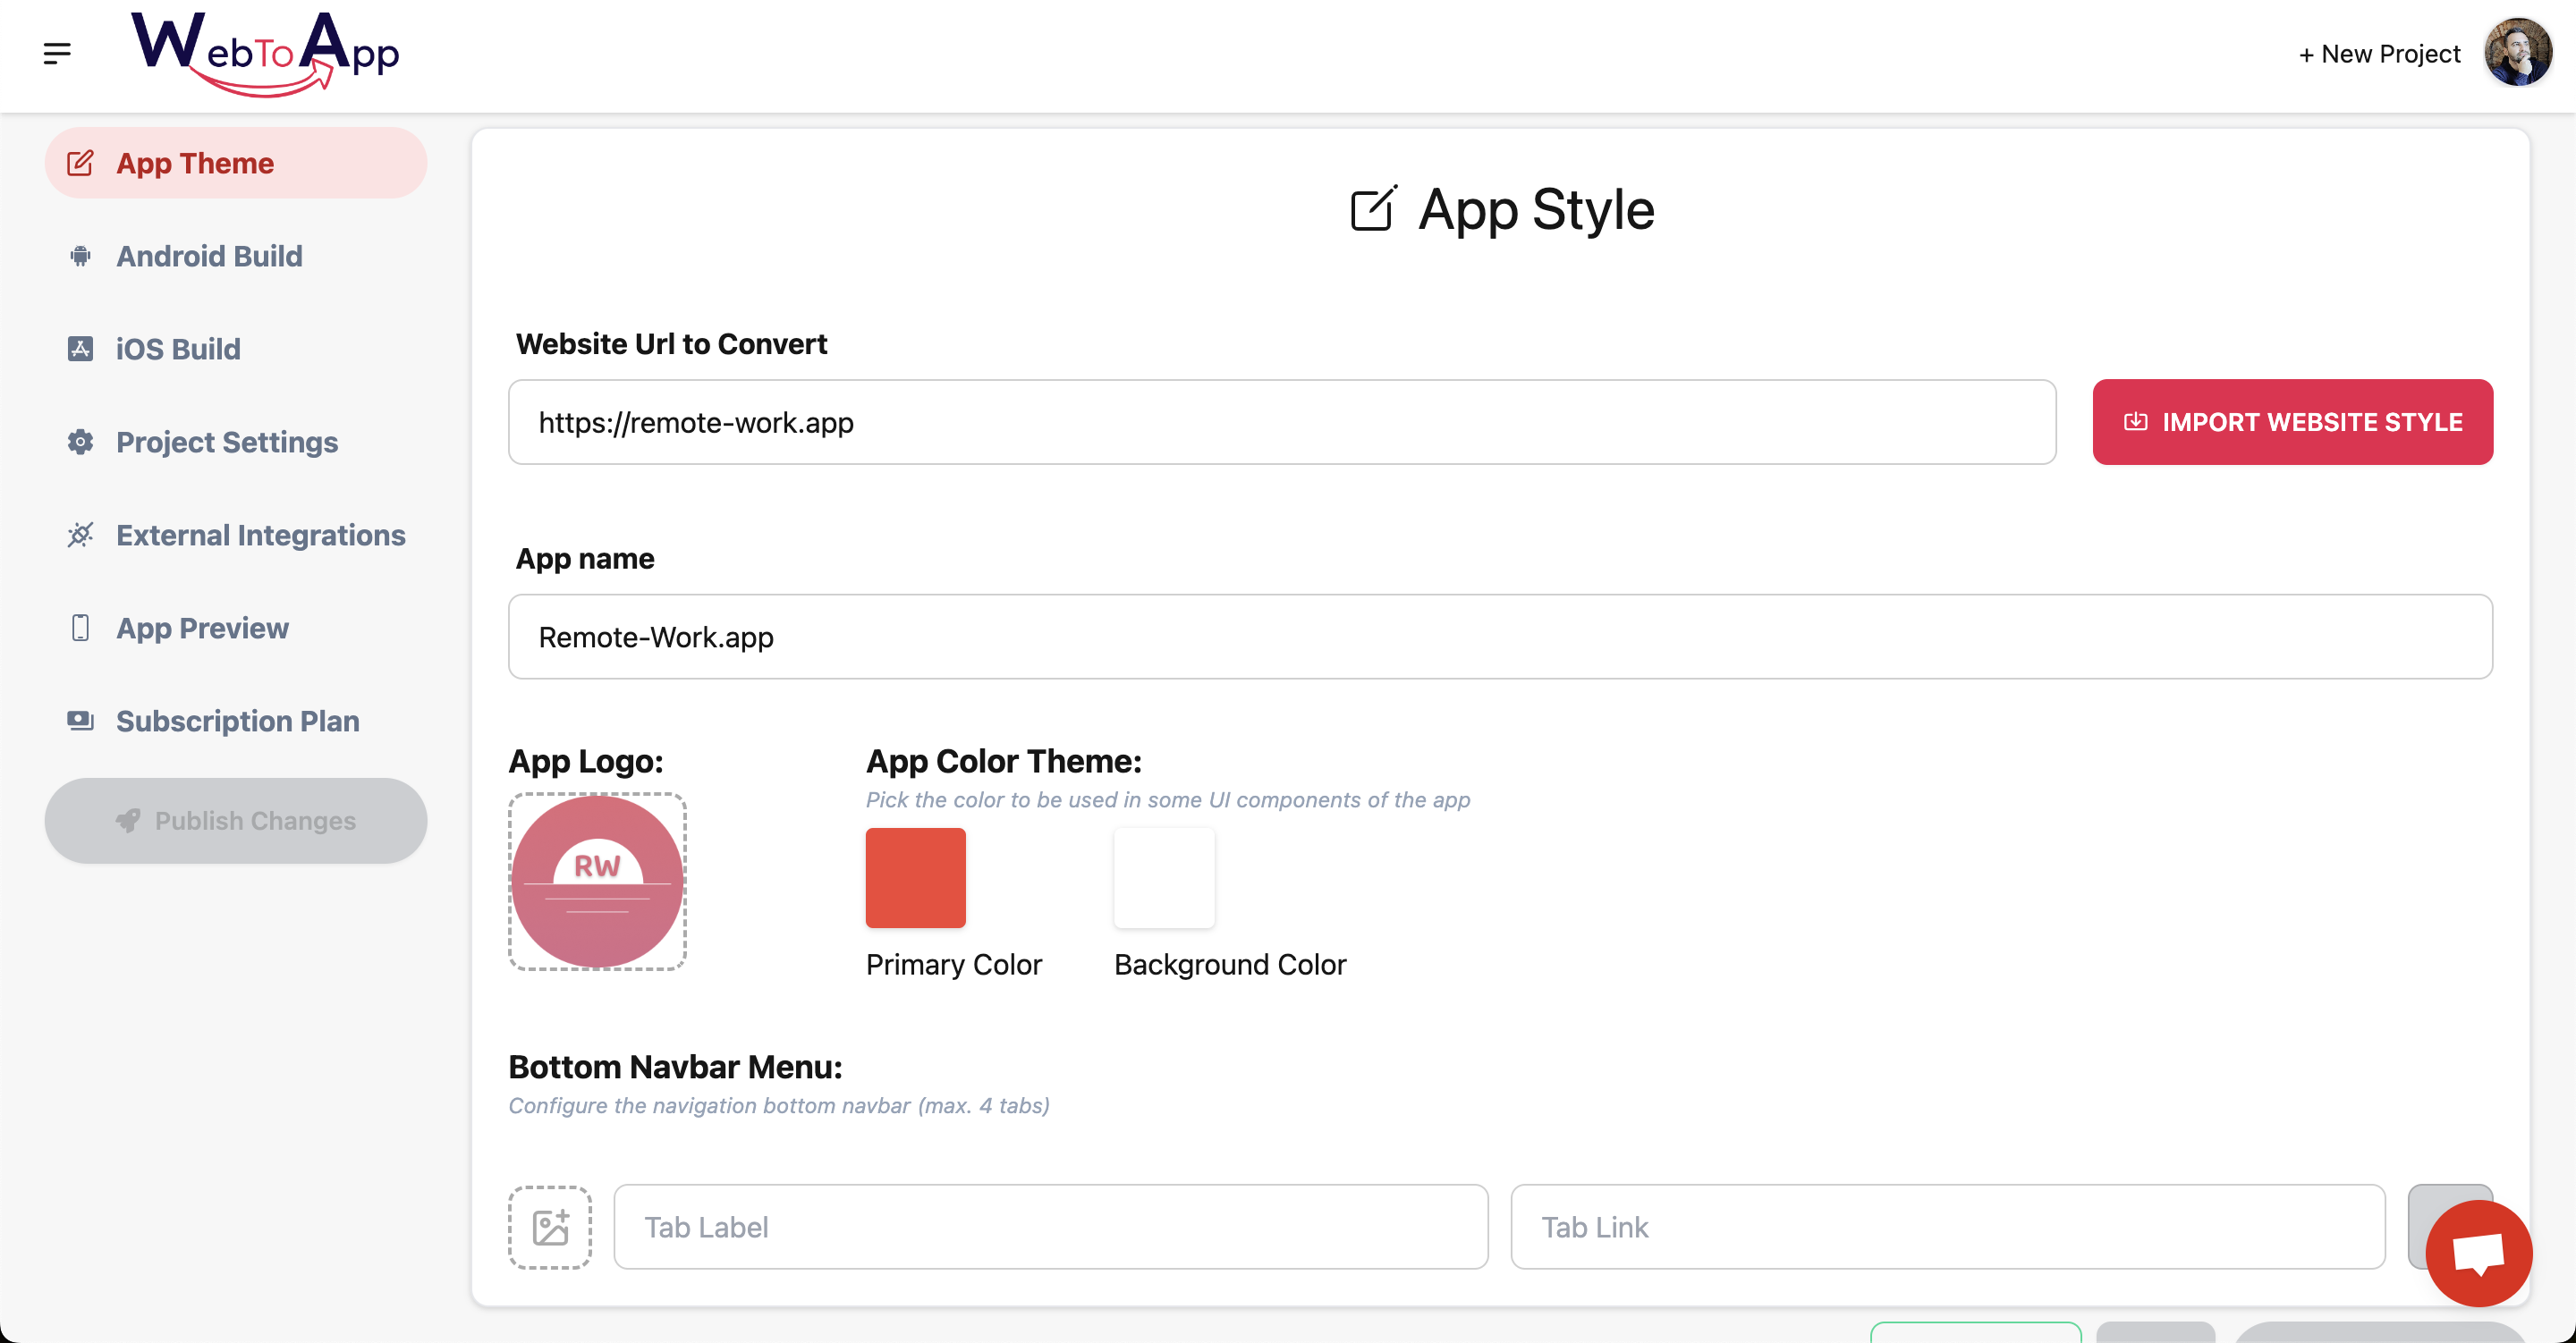Click into the Tab Label field

pyautogui.click(x=1050, y=1227)
